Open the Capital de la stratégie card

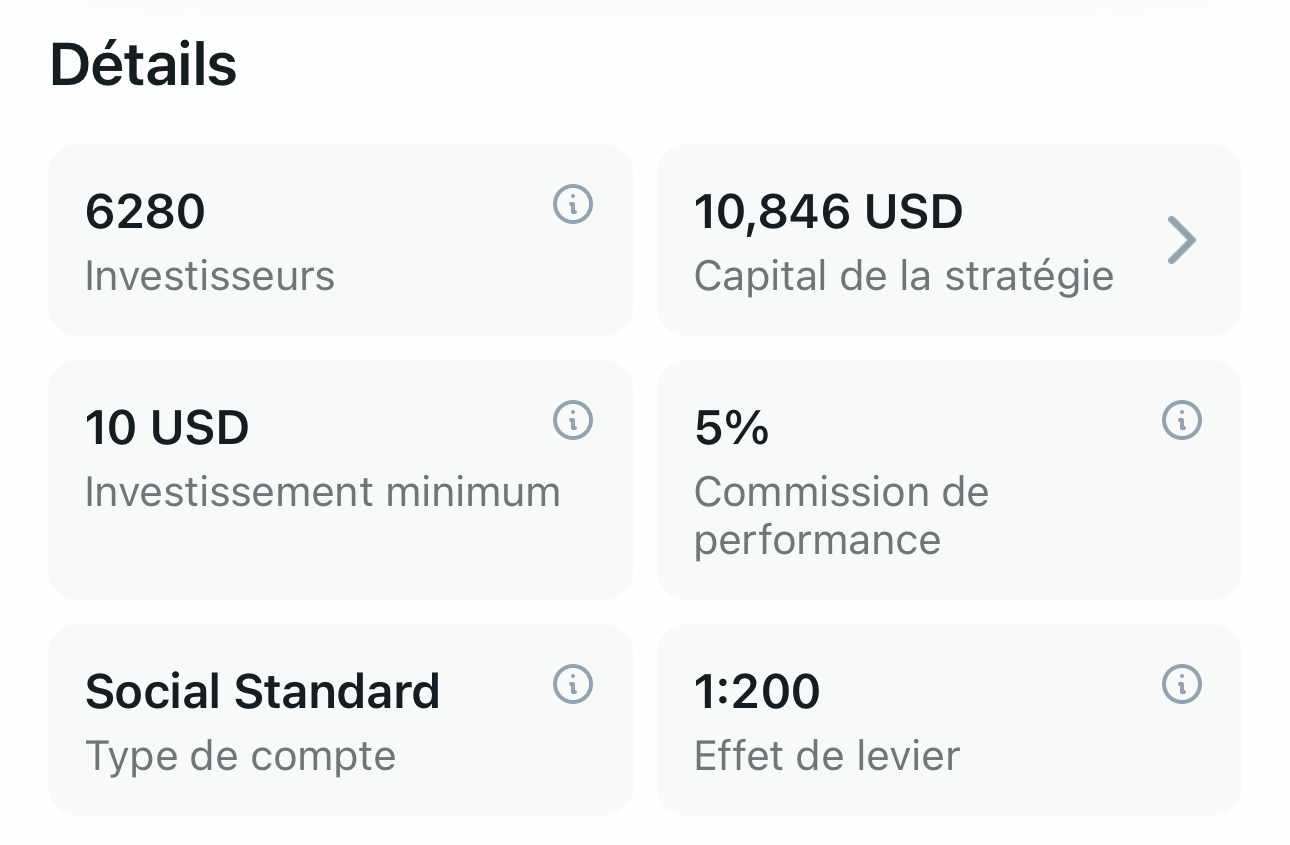[948, 240]
